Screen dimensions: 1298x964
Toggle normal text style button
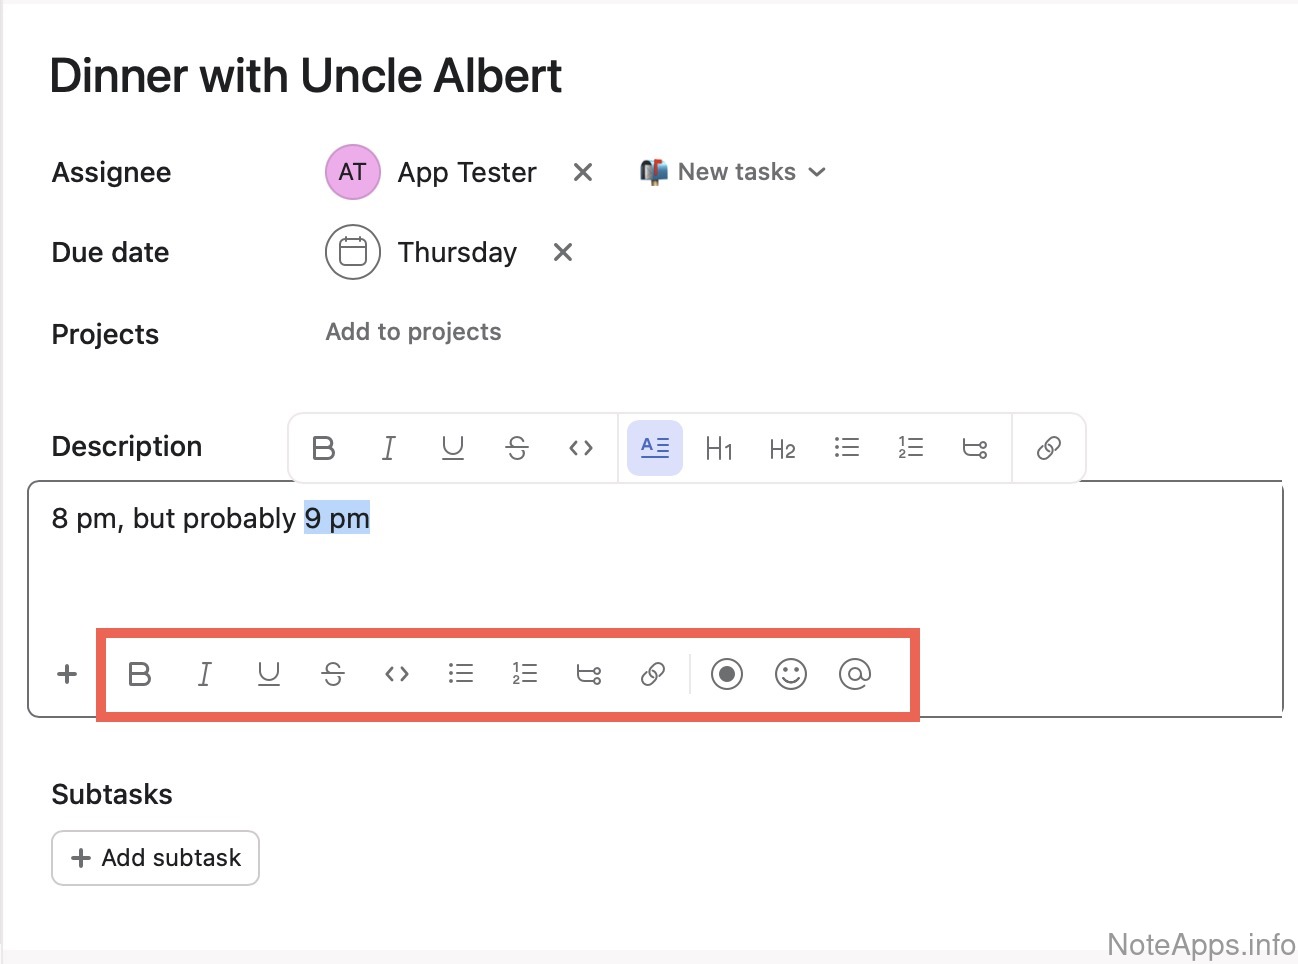[x=654, y=448]
